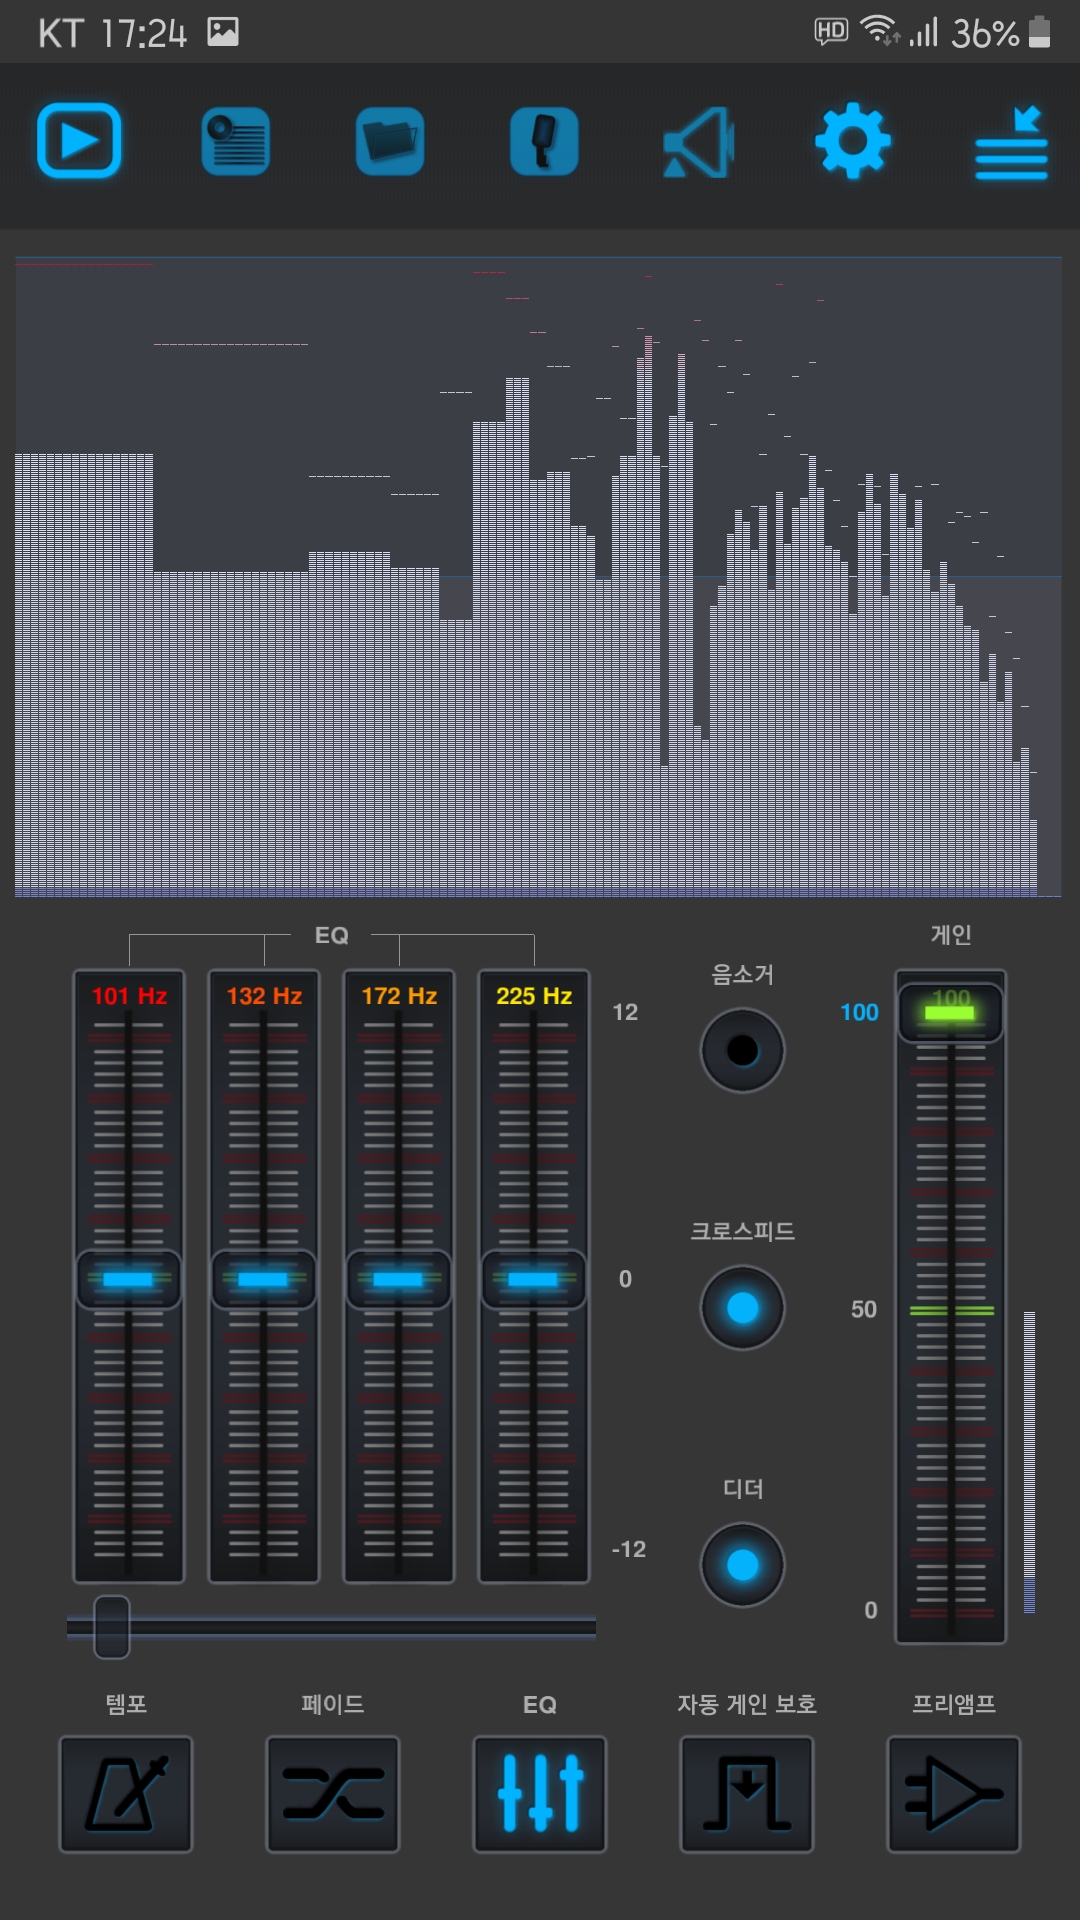Screen dimensions: 1080x1920
Task: Tap the 50 mark on gain scale
Action: pos(864,1309)
